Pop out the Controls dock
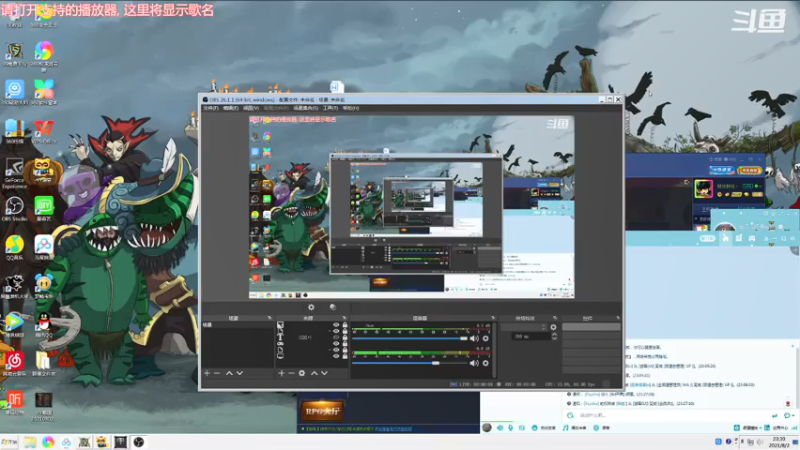 pos(617,318)
